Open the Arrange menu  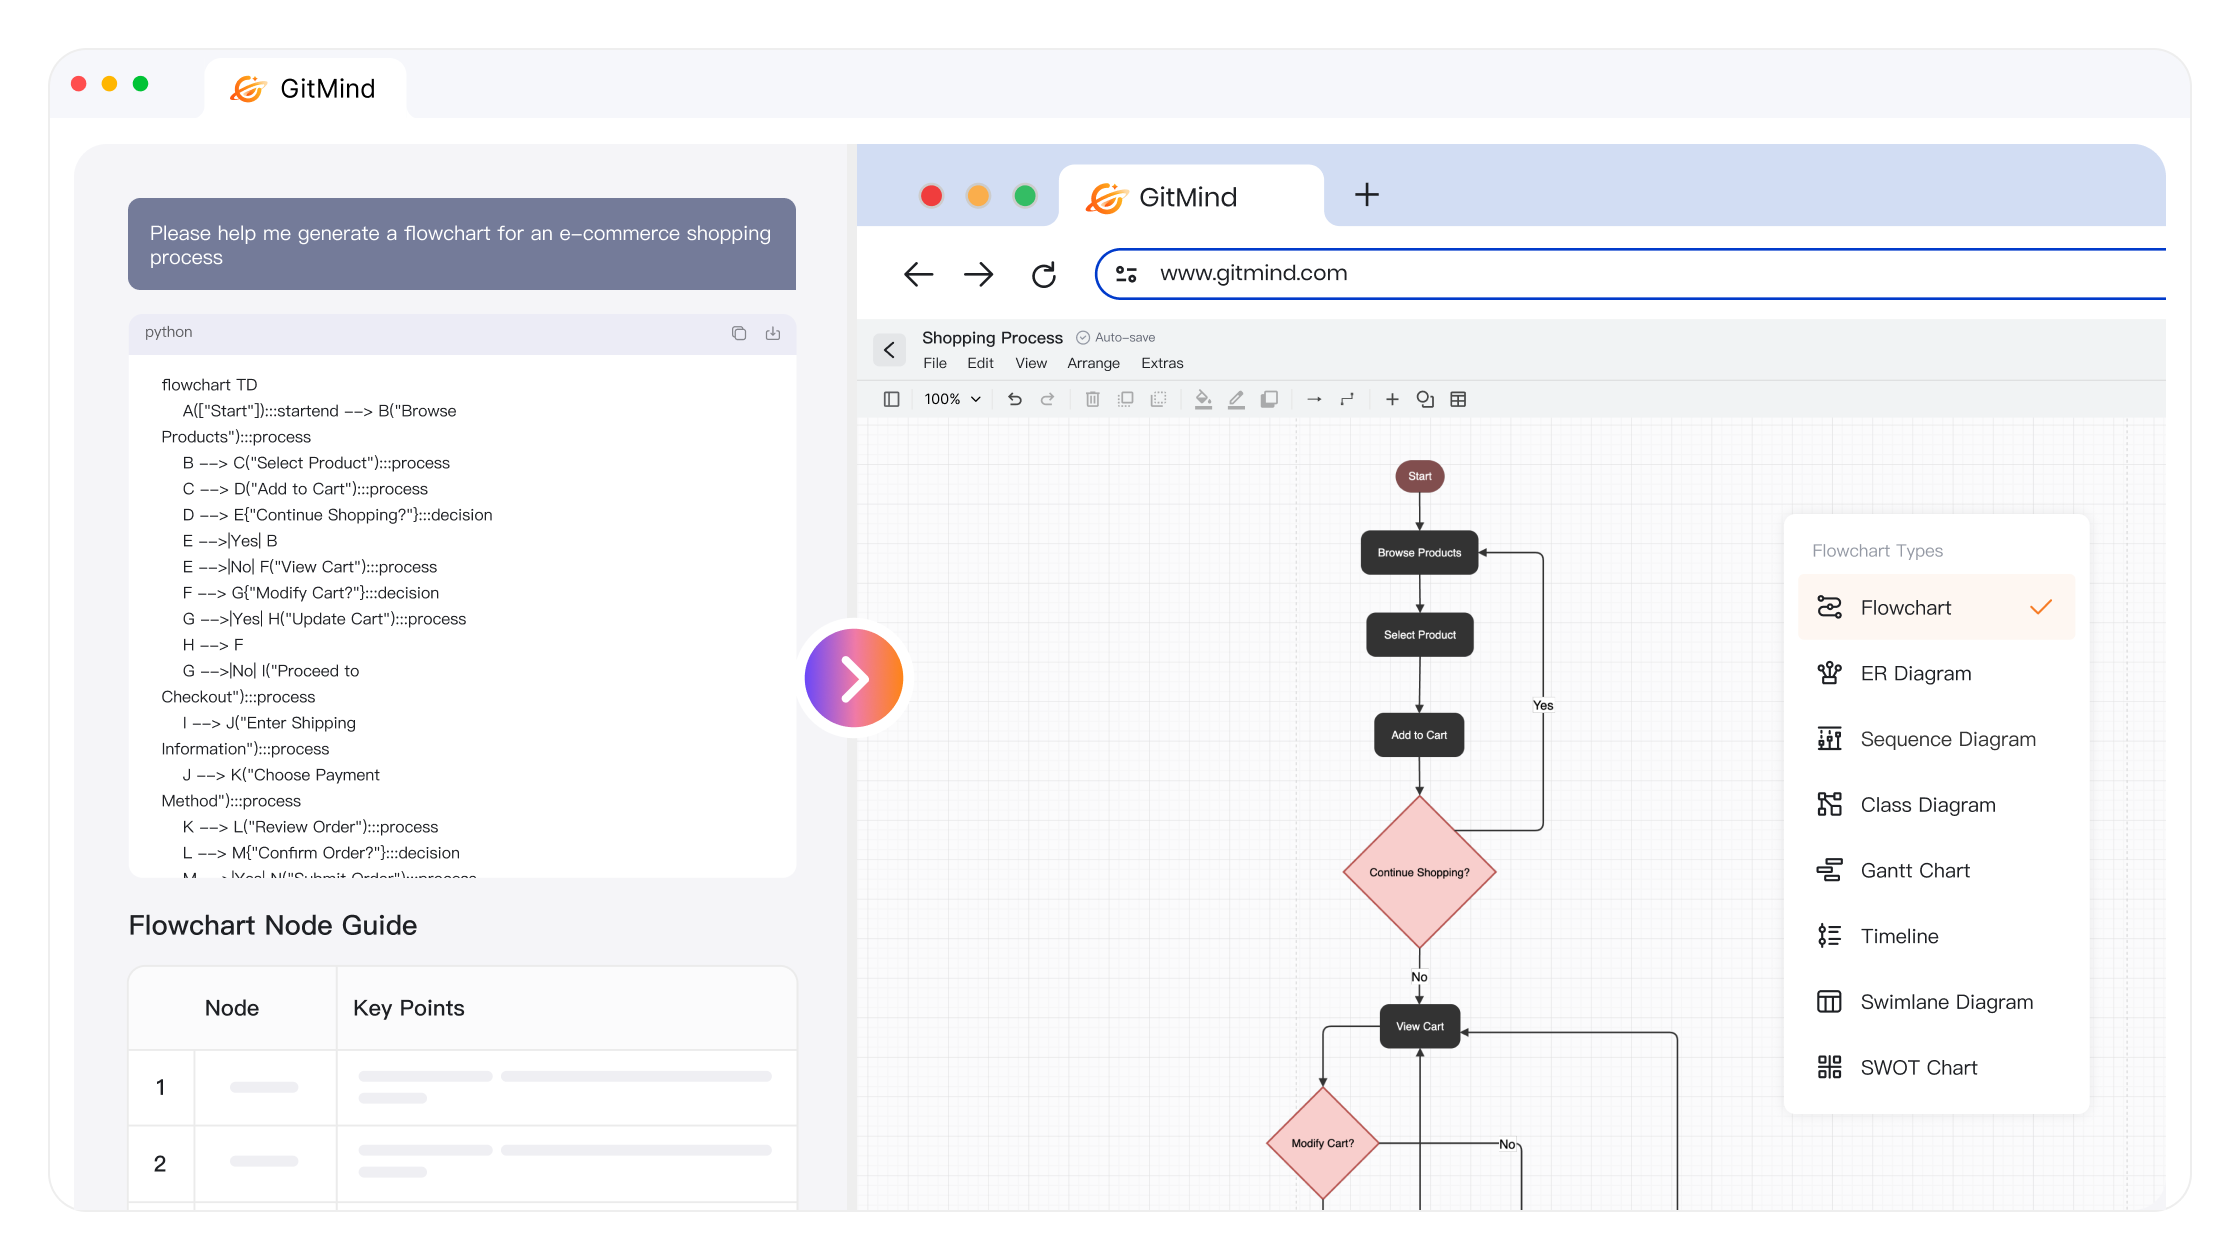tap(1093, 363)
